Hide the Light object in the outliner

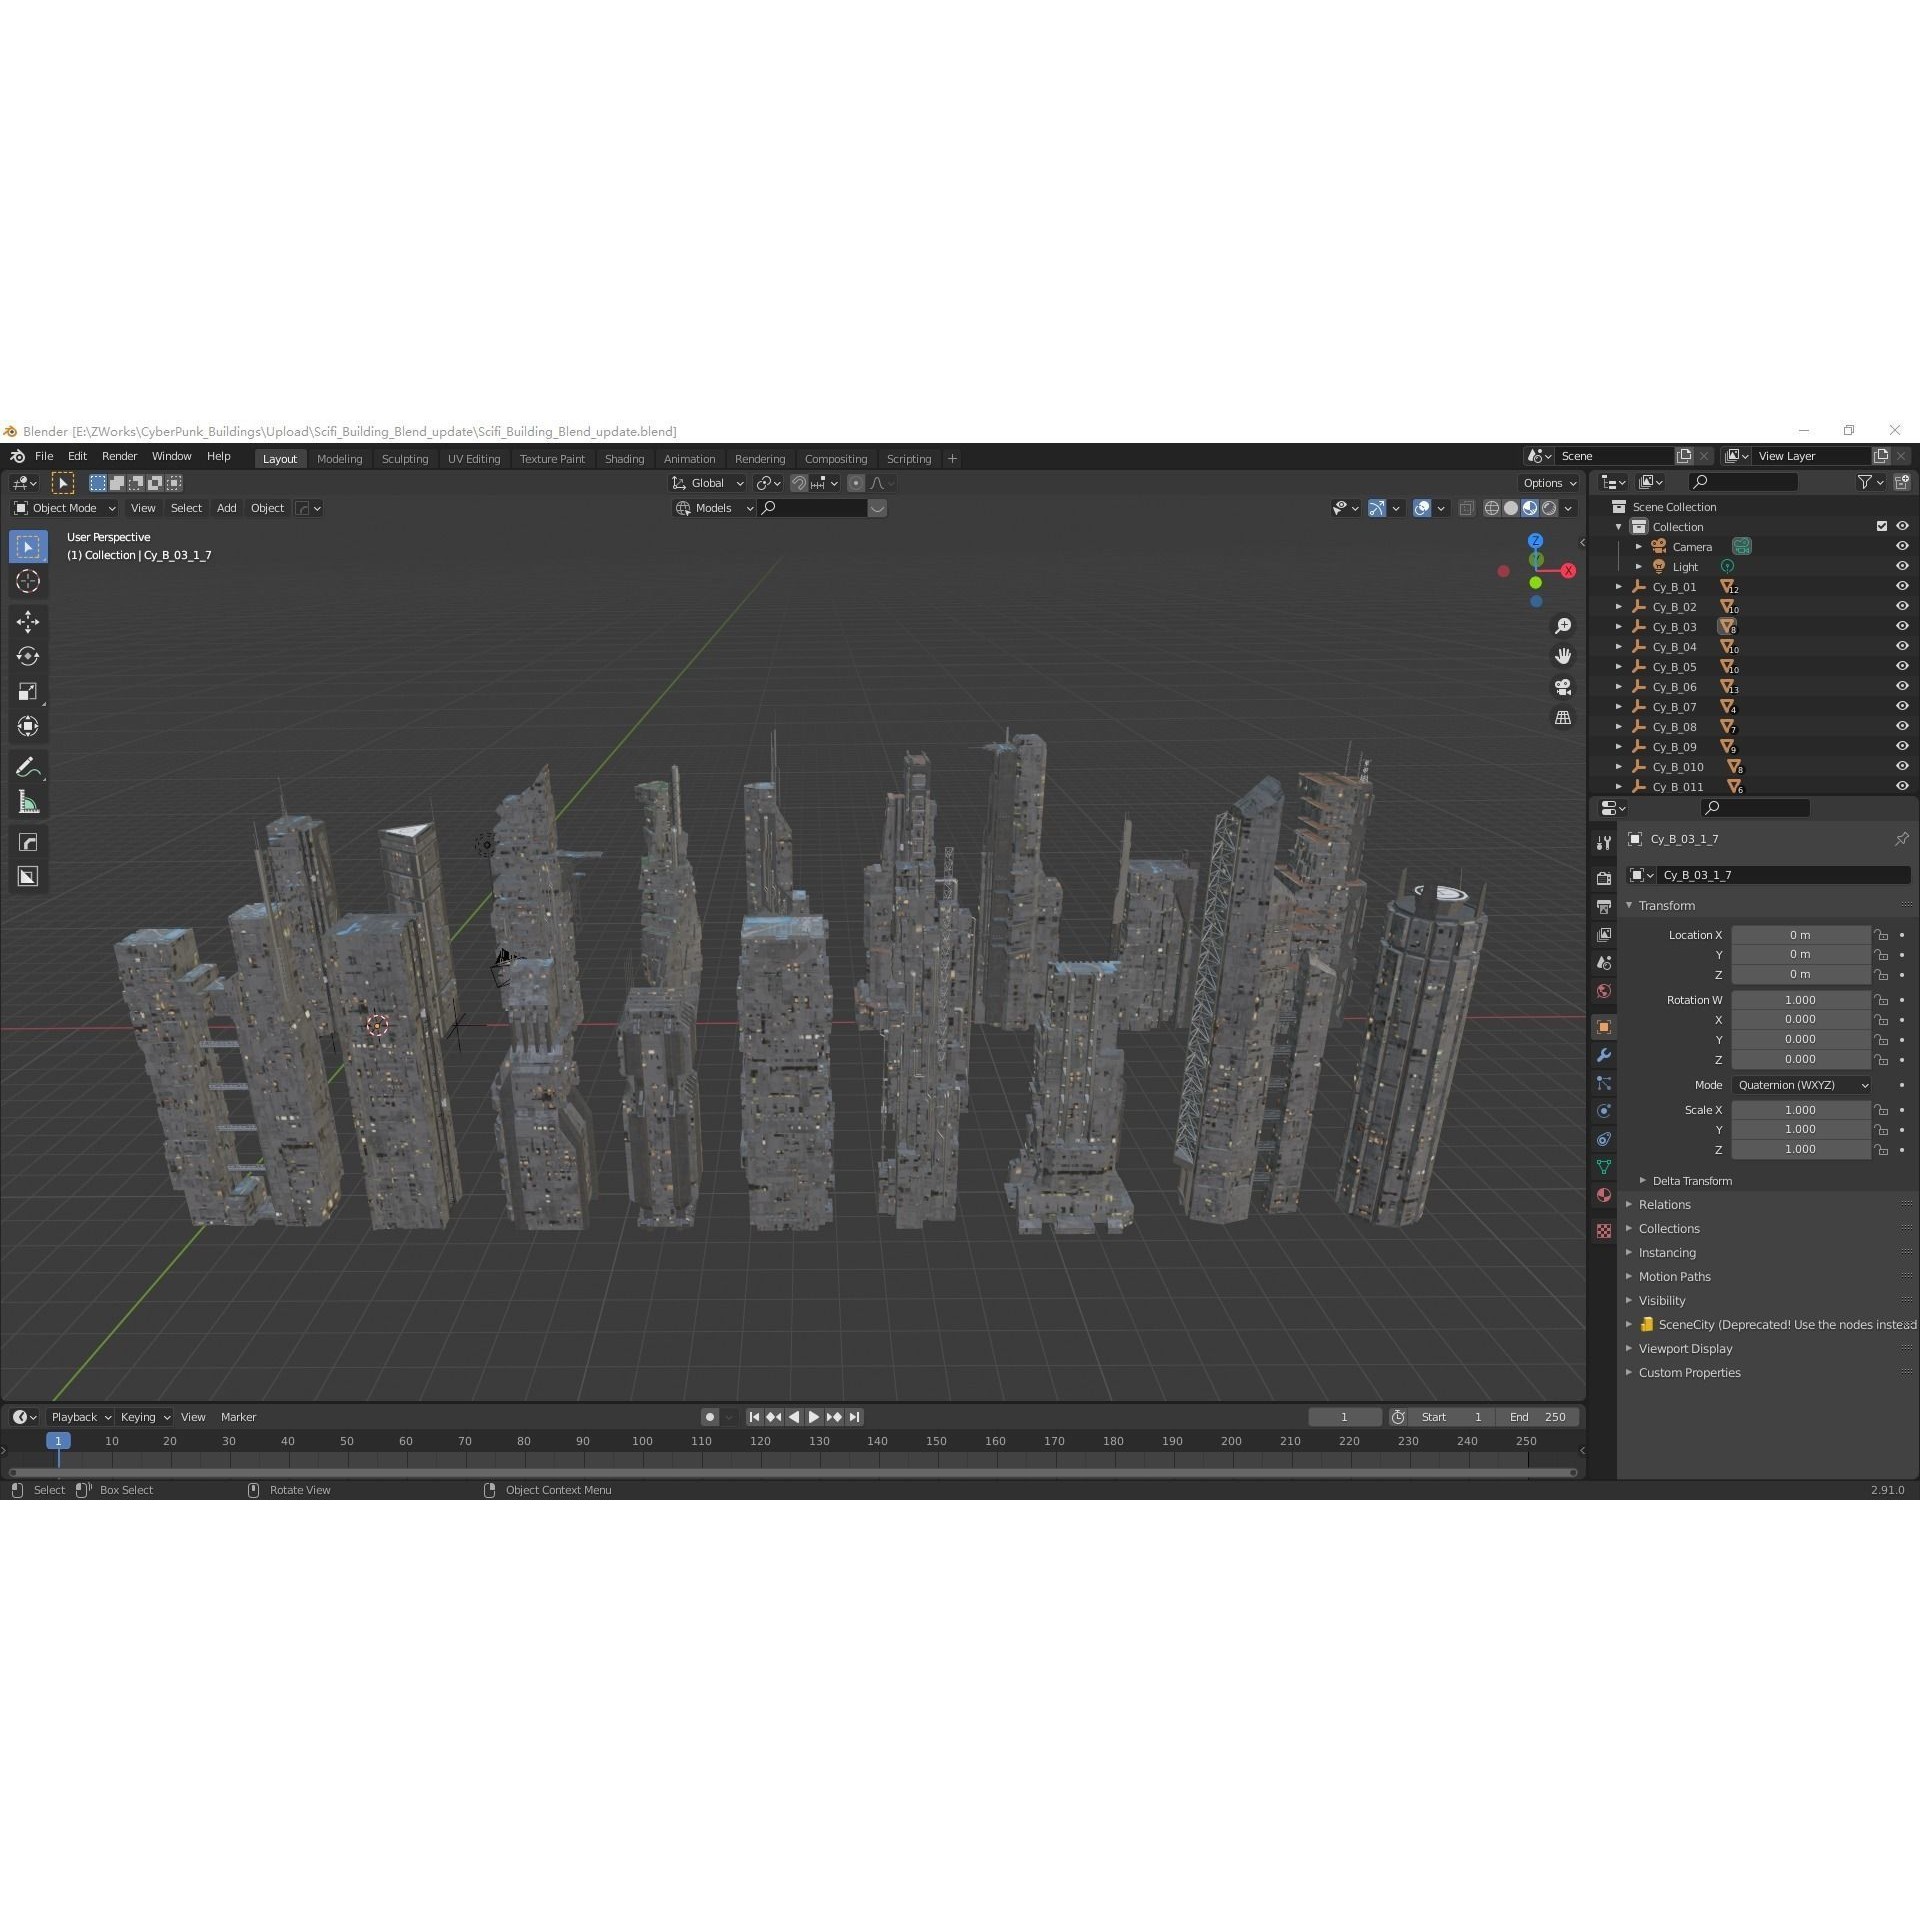(x=1902, y=566)
